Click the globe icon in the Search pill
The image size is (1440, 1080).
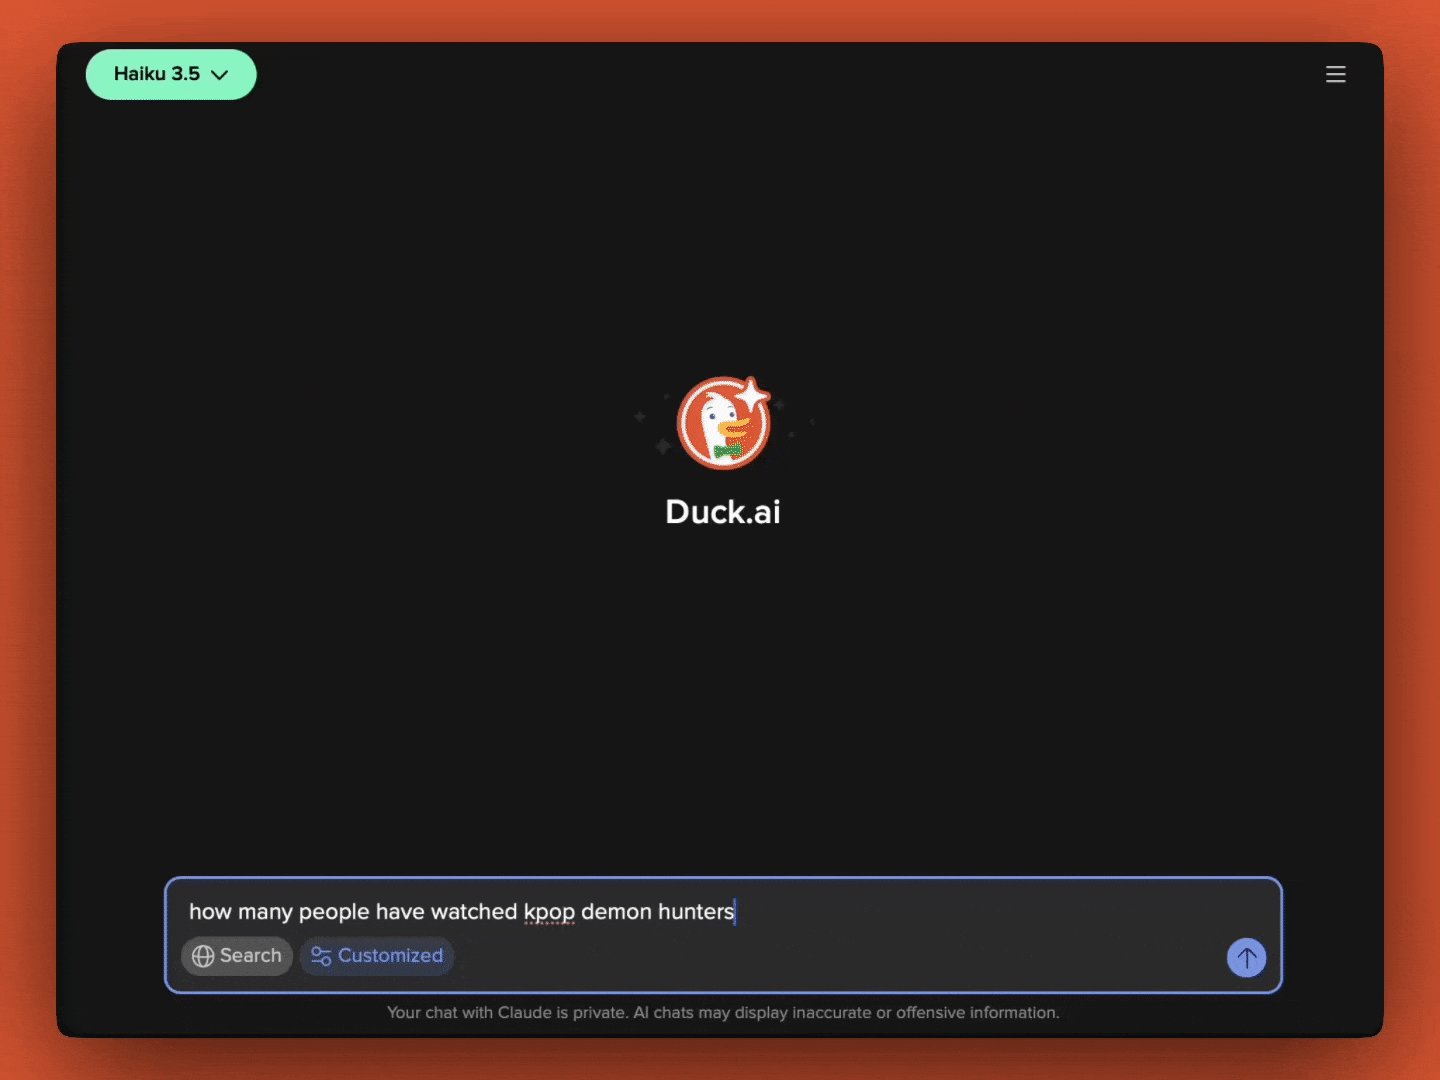[x=203, y=956]
